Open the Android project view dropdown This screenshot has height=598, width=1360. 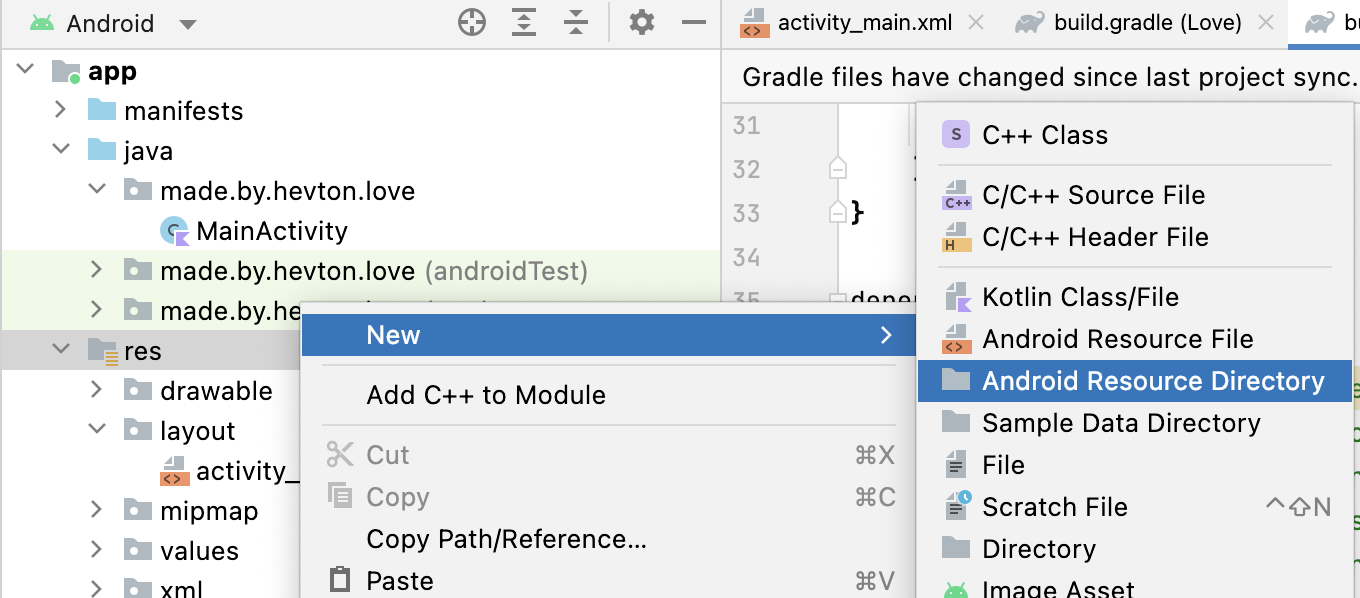click(112, 23)
